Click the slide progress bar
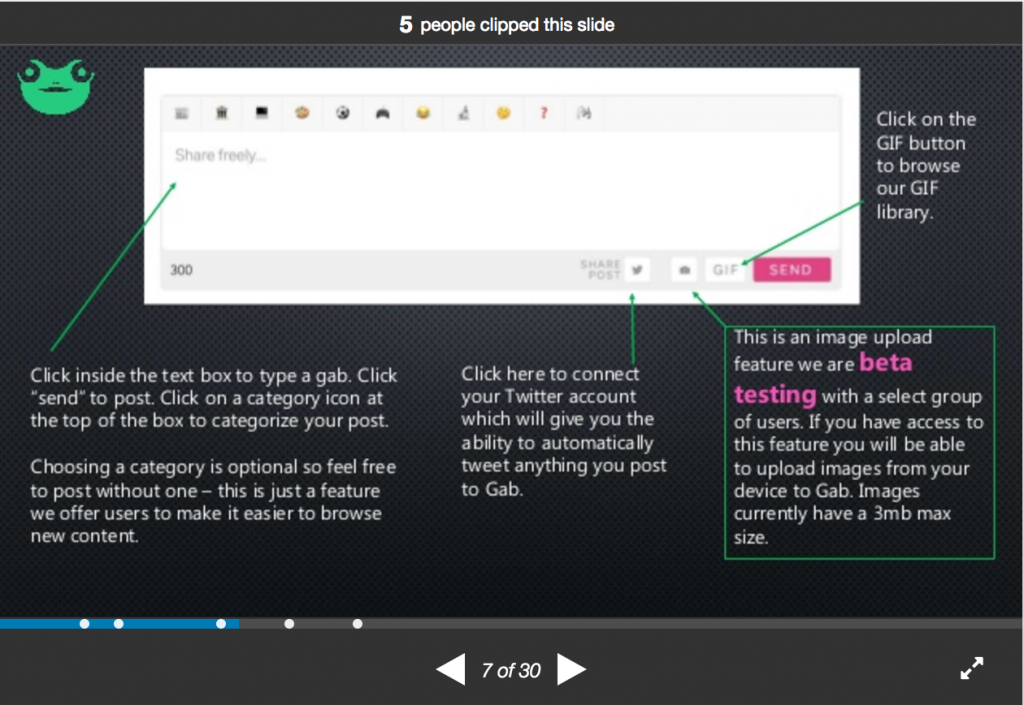 (511, 623)
